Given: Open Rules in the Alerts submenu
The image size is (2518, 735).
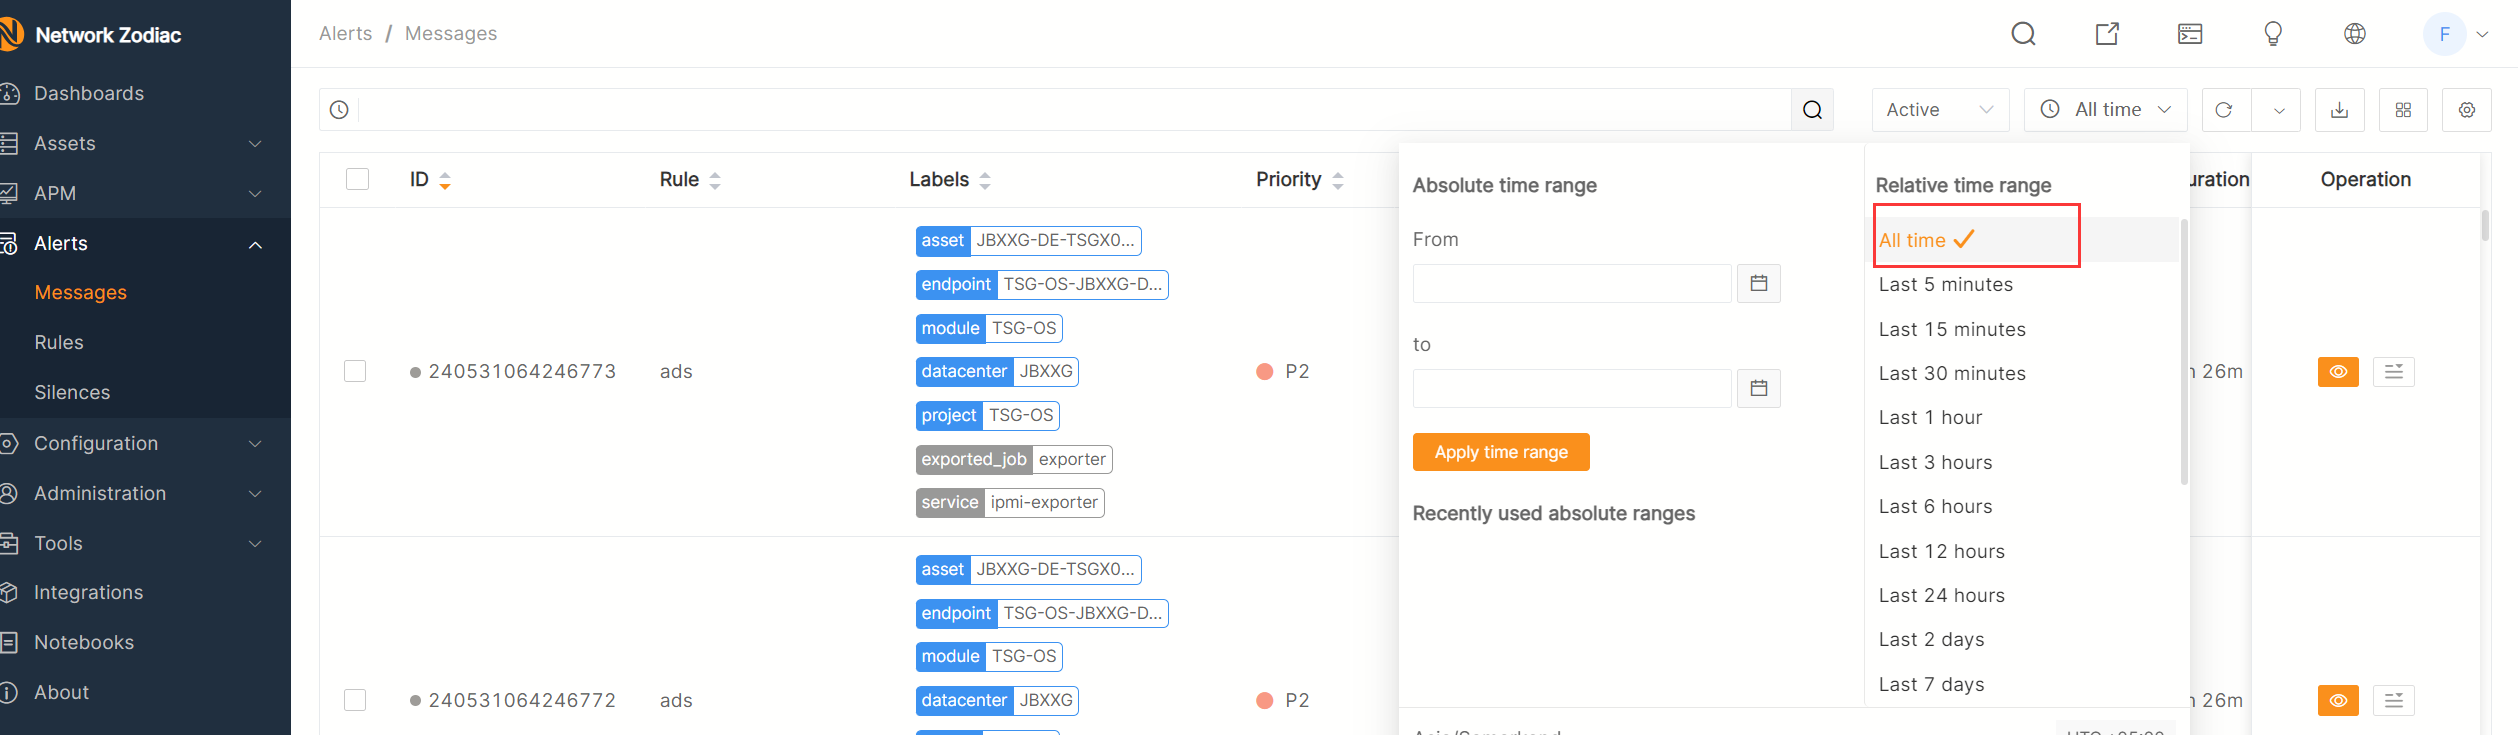Looking at the screenshot, I should click(x=59, y=343).
